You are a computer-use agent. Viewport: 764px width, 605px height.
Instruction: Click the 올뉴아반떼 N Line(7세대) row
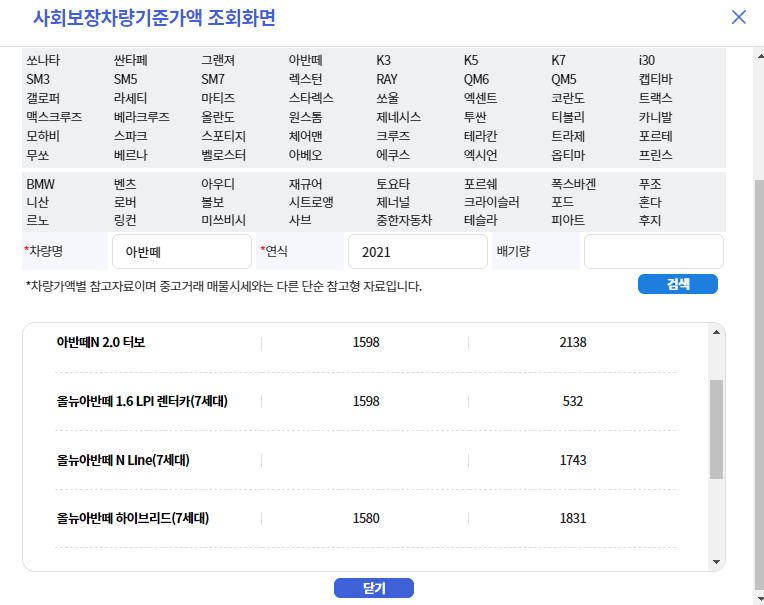(365, 460)
